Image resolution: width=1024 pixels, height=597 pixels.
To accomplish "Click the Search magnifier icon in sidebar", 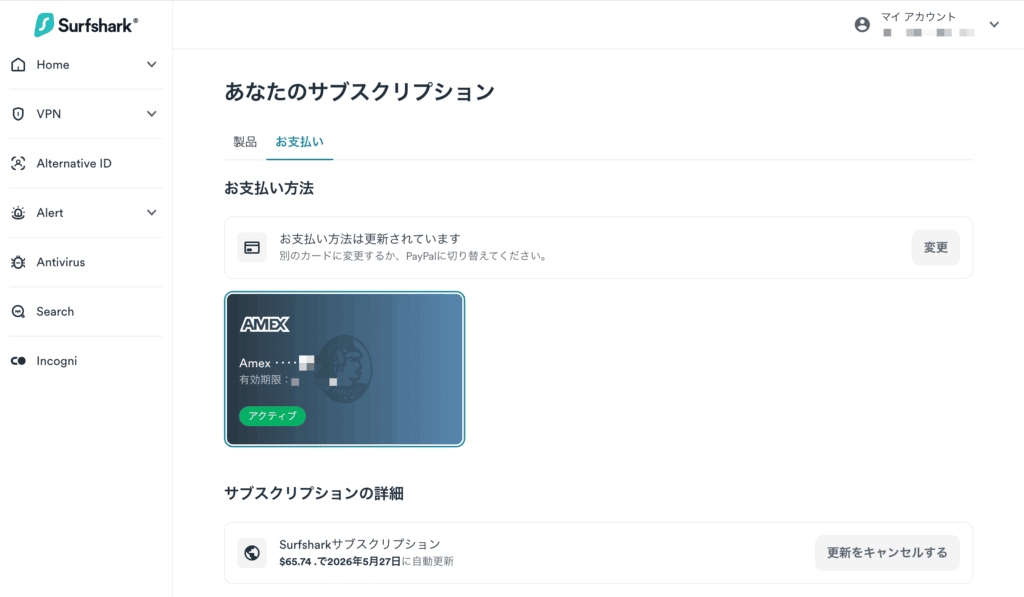I will (18, 312).
